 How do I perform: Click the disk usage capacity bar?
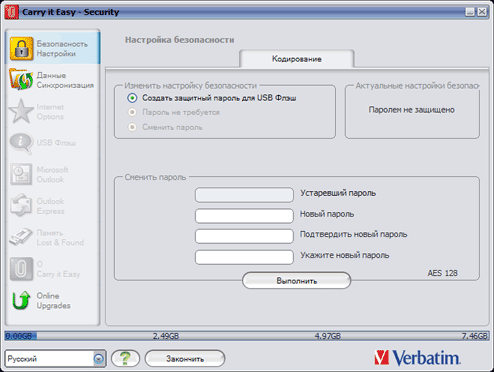[247, 336]
